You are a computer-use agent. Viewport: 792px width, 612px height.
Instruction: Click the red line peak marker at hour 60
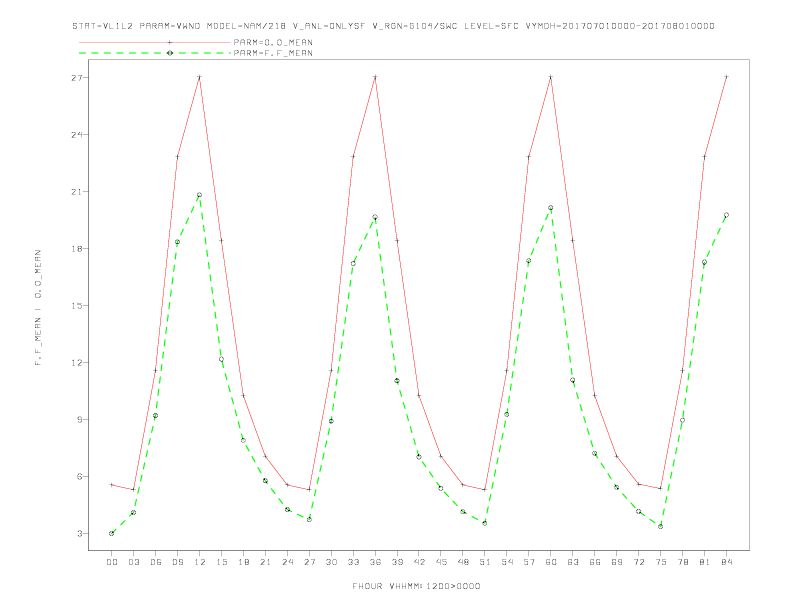coord(551,77)
